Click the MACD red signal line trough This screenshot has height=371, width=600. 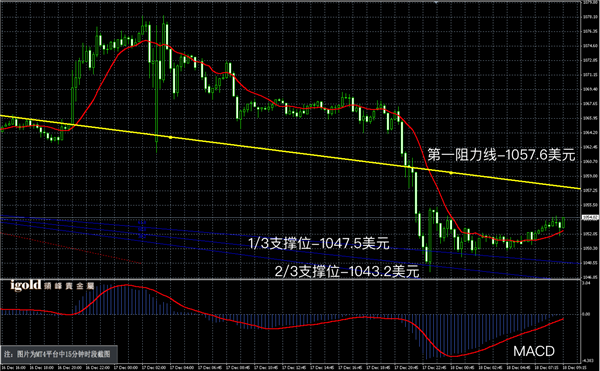[x=453, y=356]
